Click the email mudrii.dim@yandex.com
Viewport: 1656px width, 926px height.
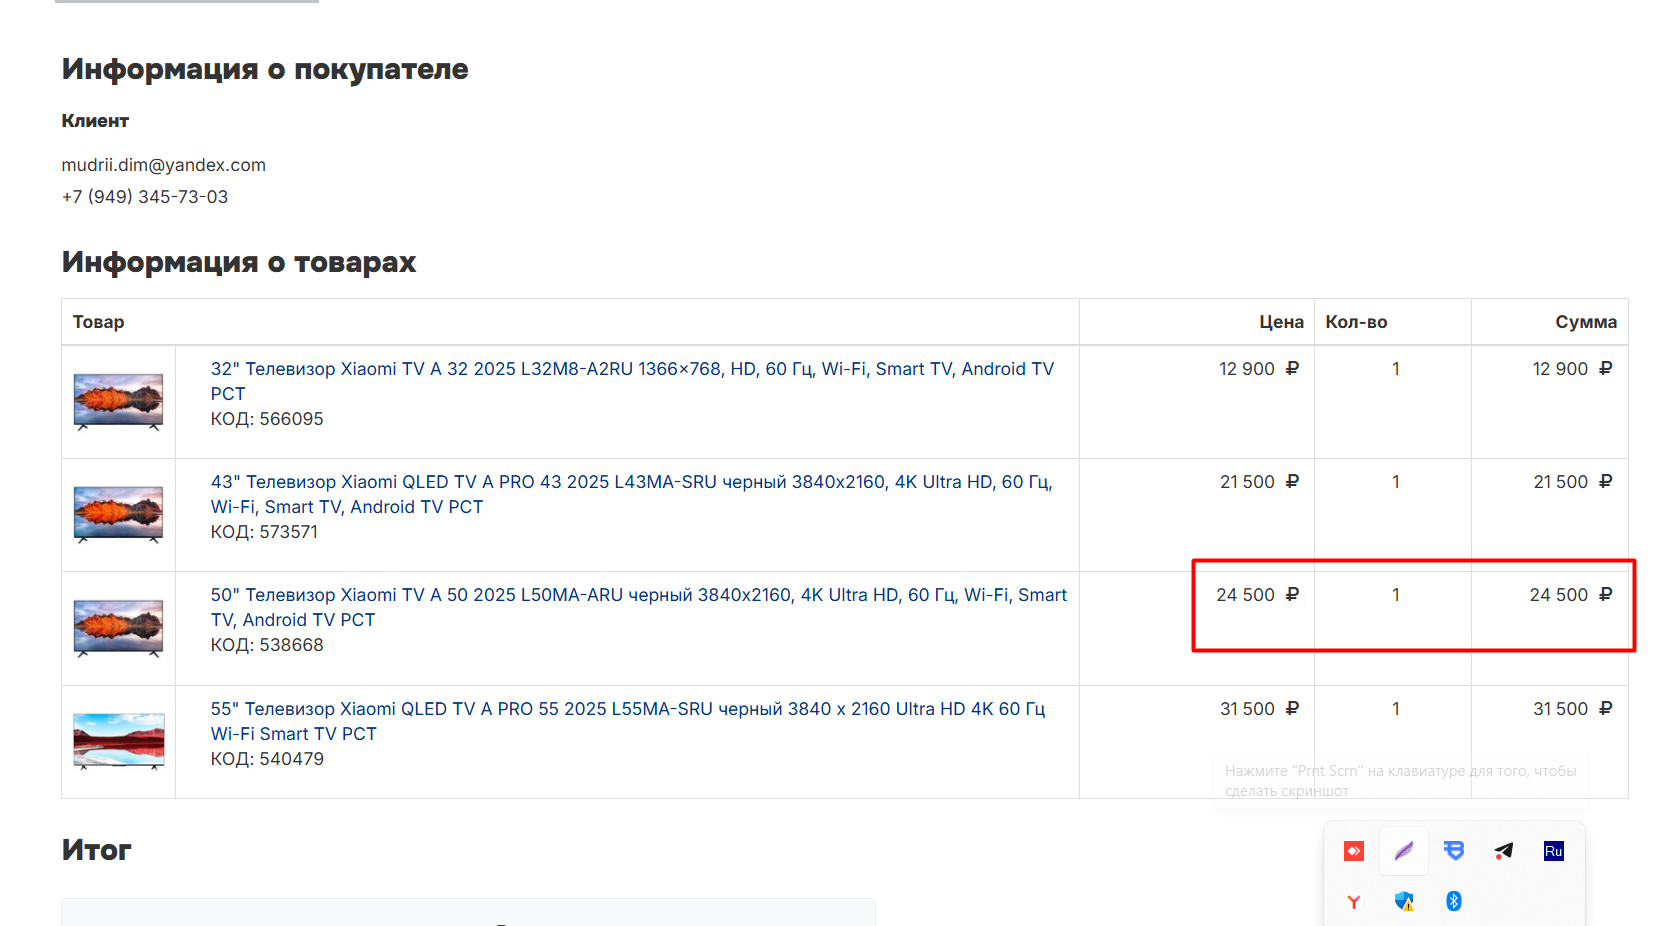(x=164, y=165)
